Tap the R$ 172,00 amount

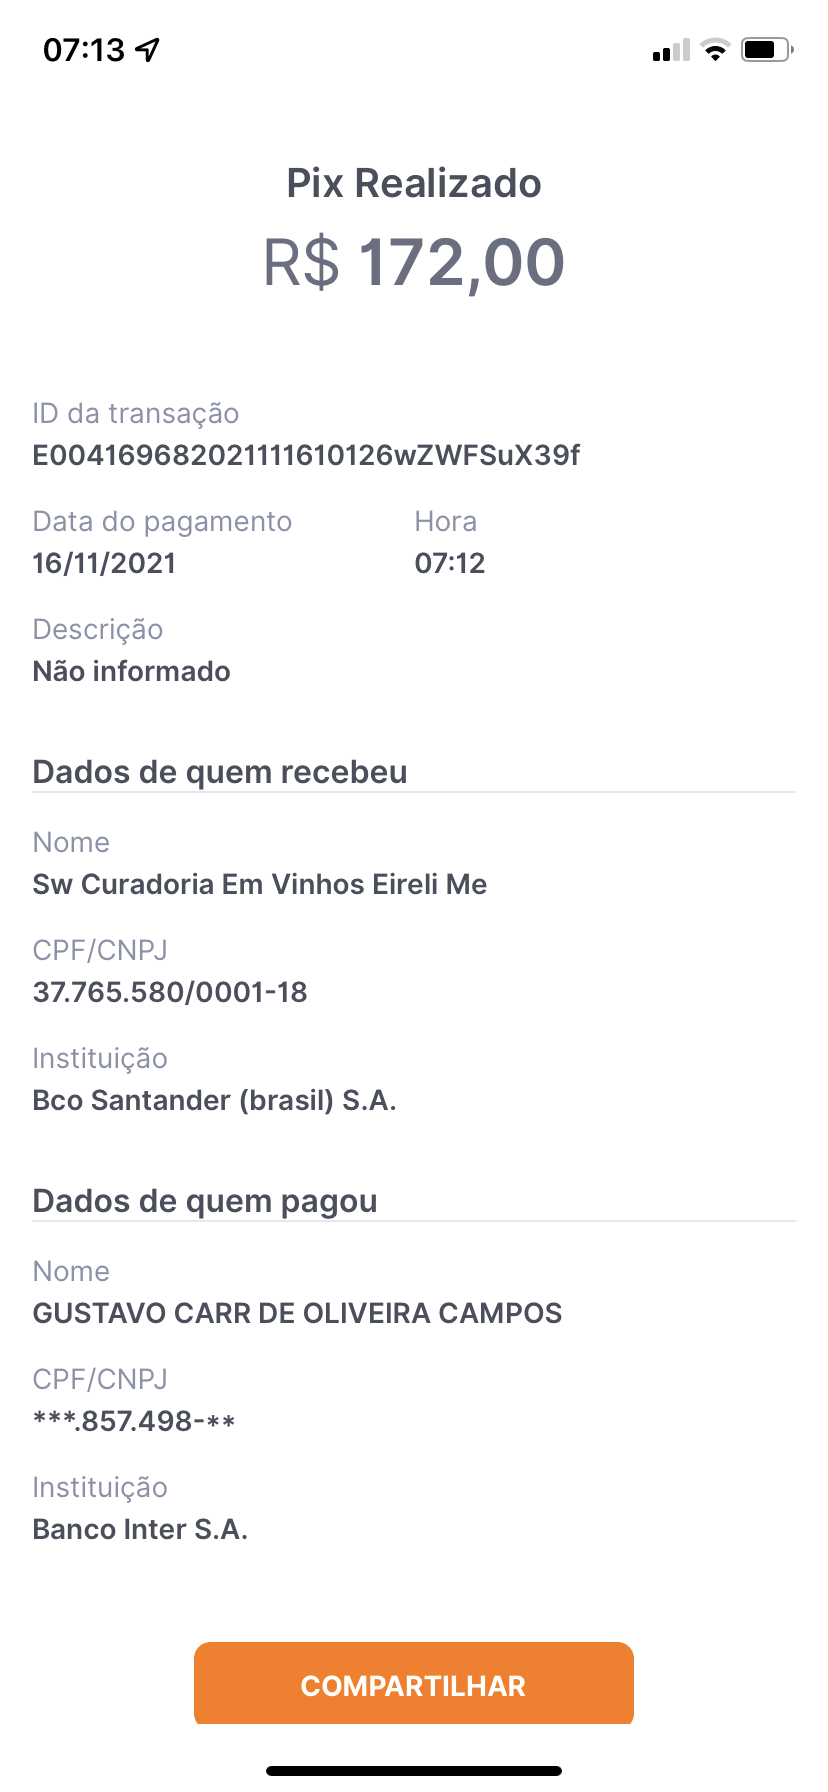click(x=413, y=262)
